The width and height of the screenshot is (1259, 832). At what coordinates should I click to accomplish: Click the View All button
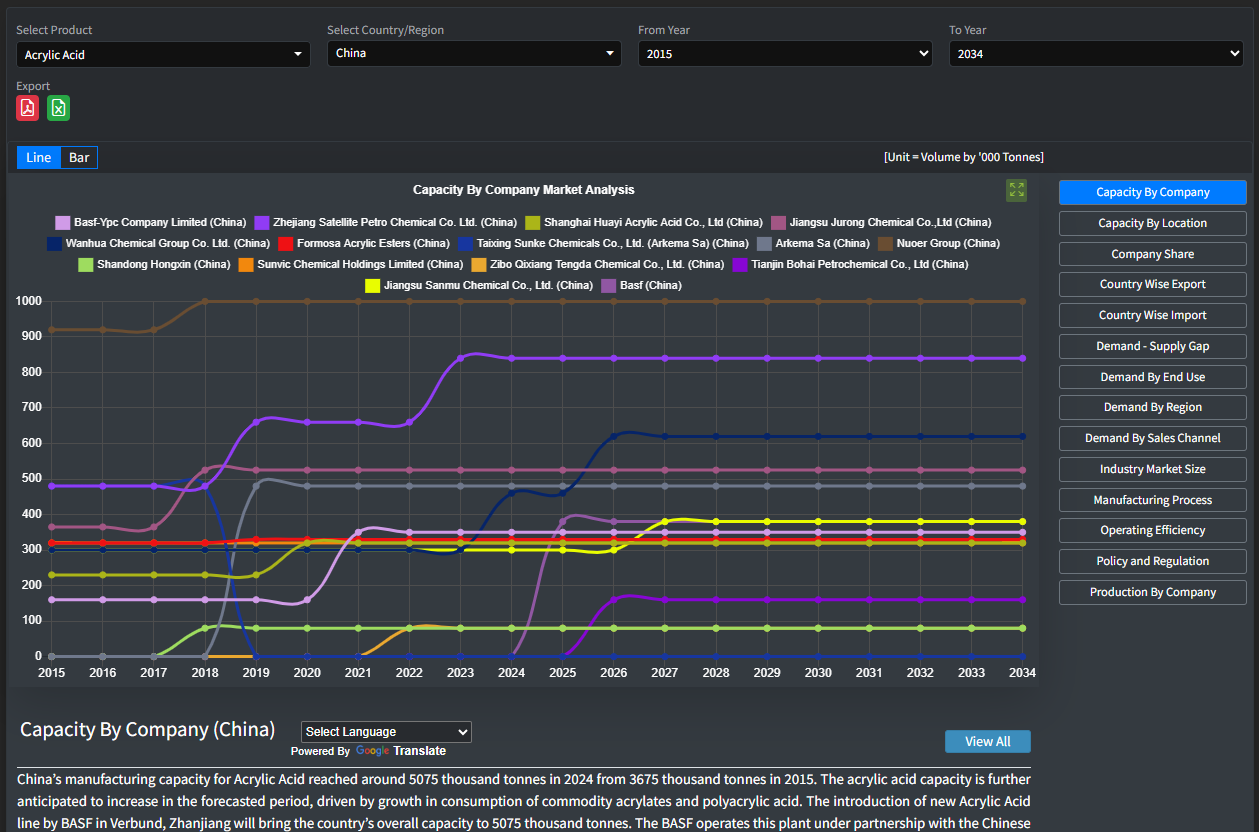(x=988, y=741)
